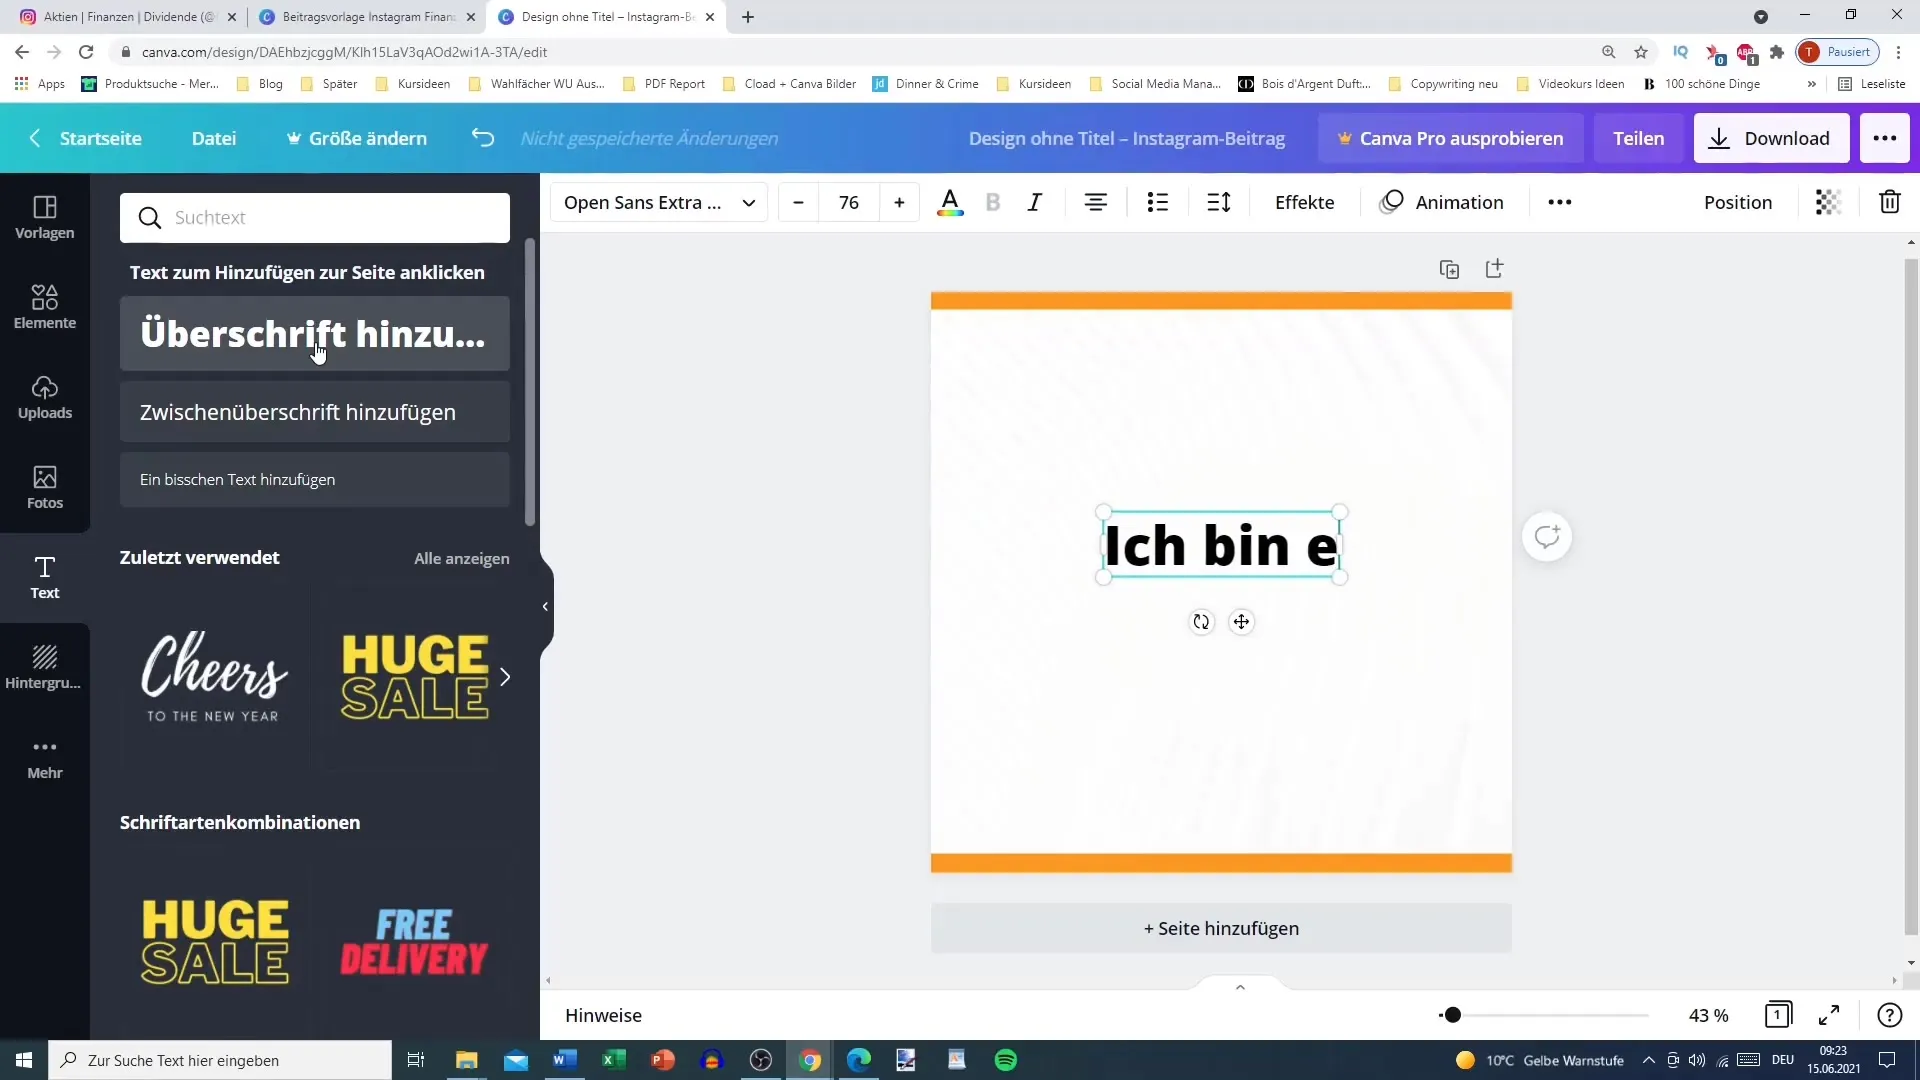
Task: Open the Mehr sidebar options
Action: (45, 757)
